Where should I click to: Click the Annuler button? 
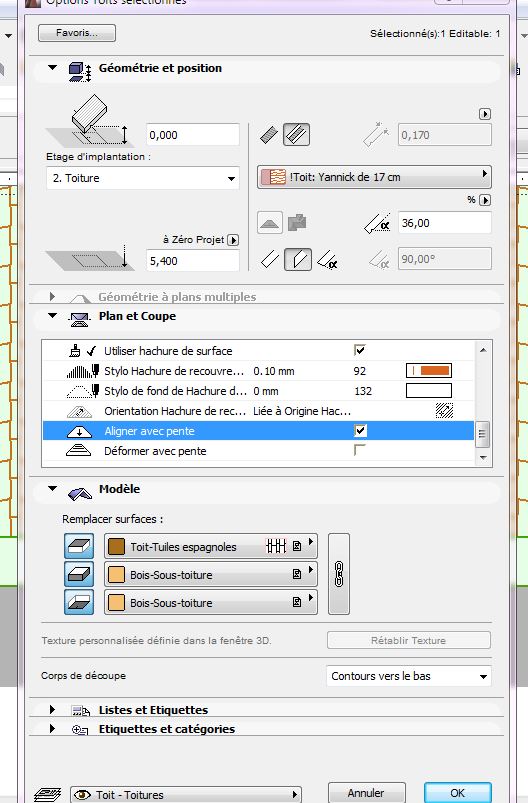pos(366,793)
